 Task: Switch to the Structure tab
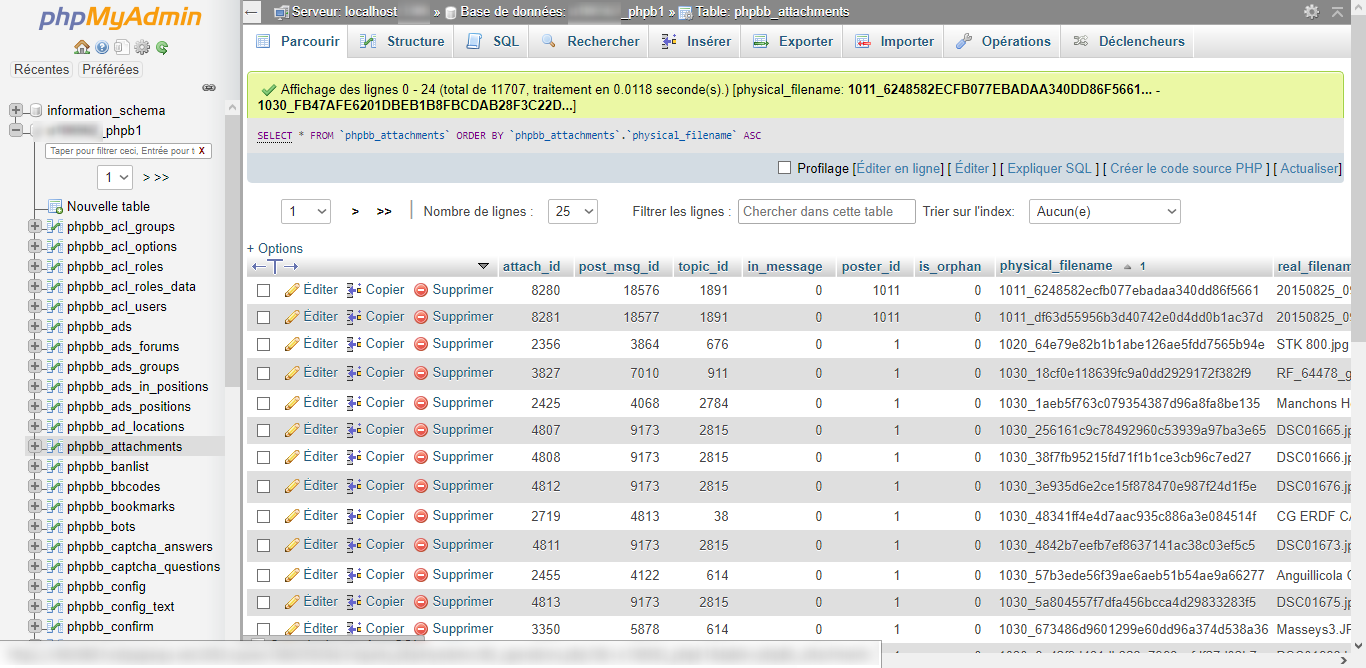pyautogui.click(x=403, y=42)
